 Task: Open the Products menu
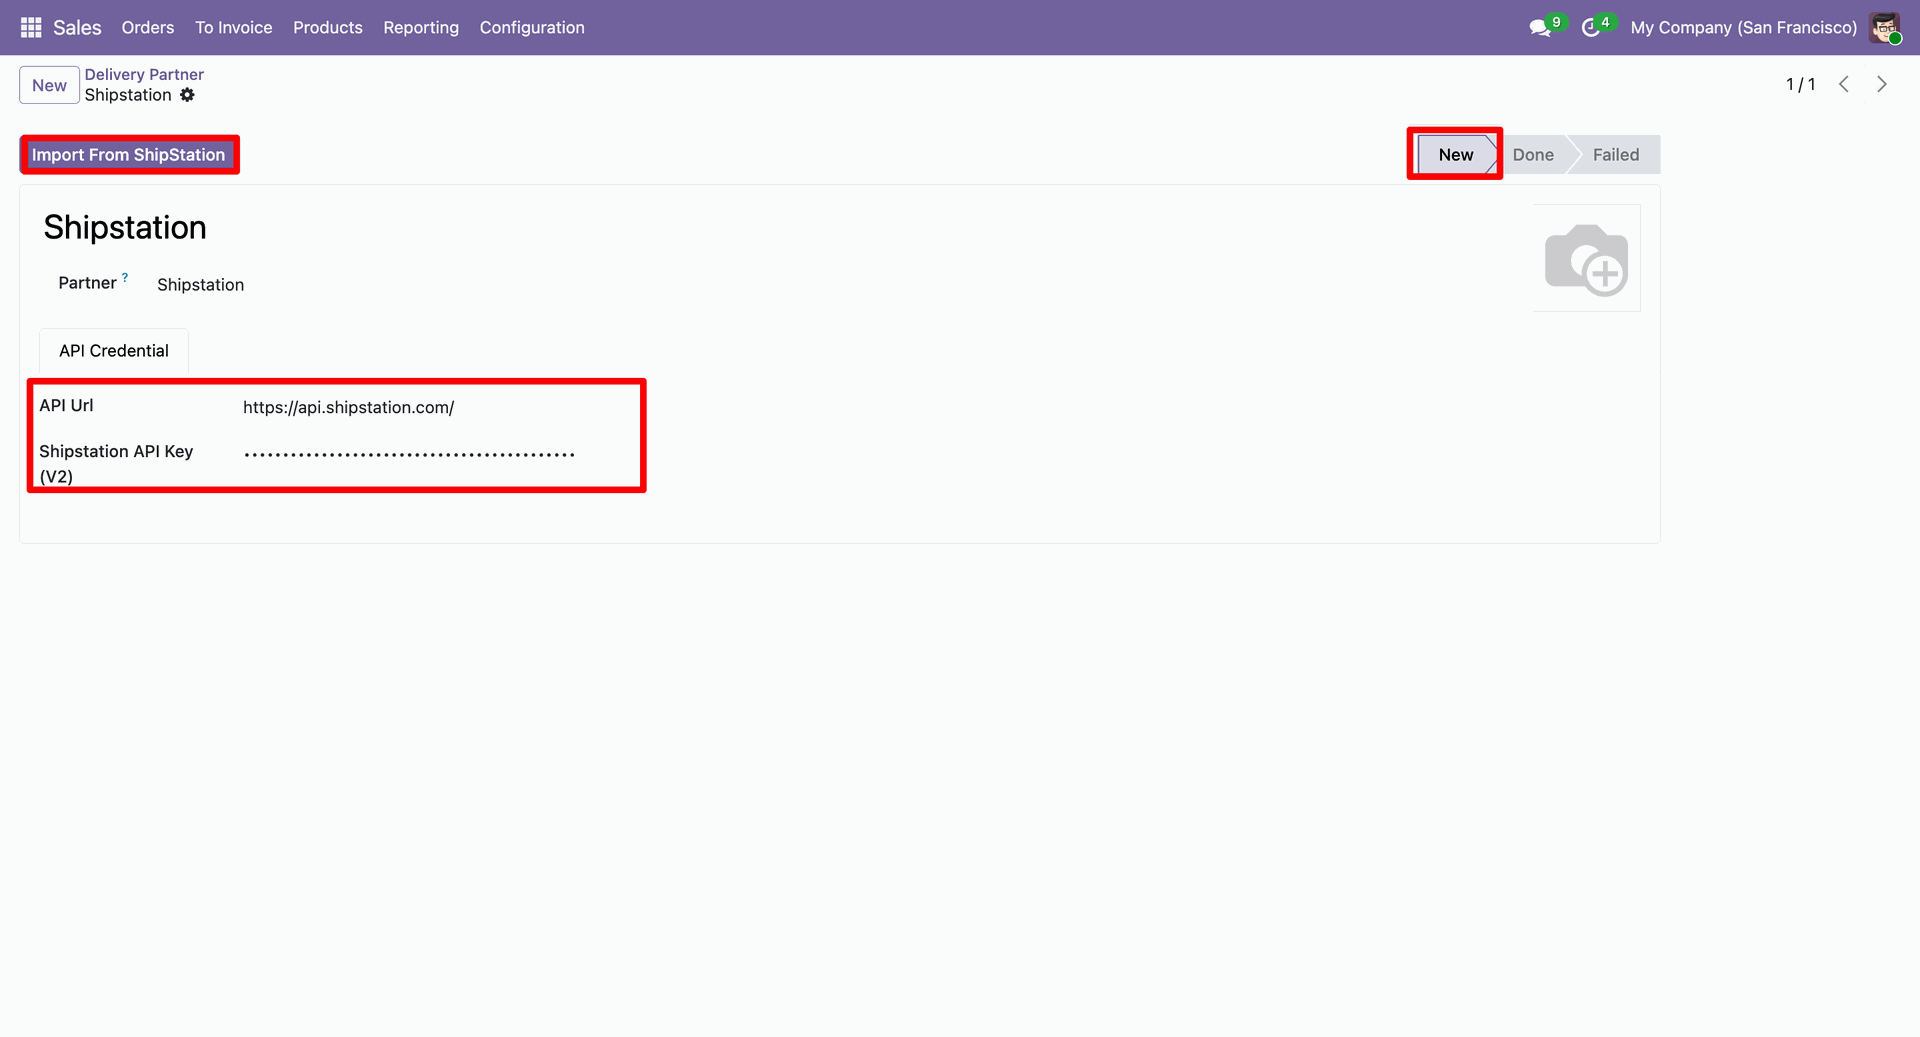[328, 27]
